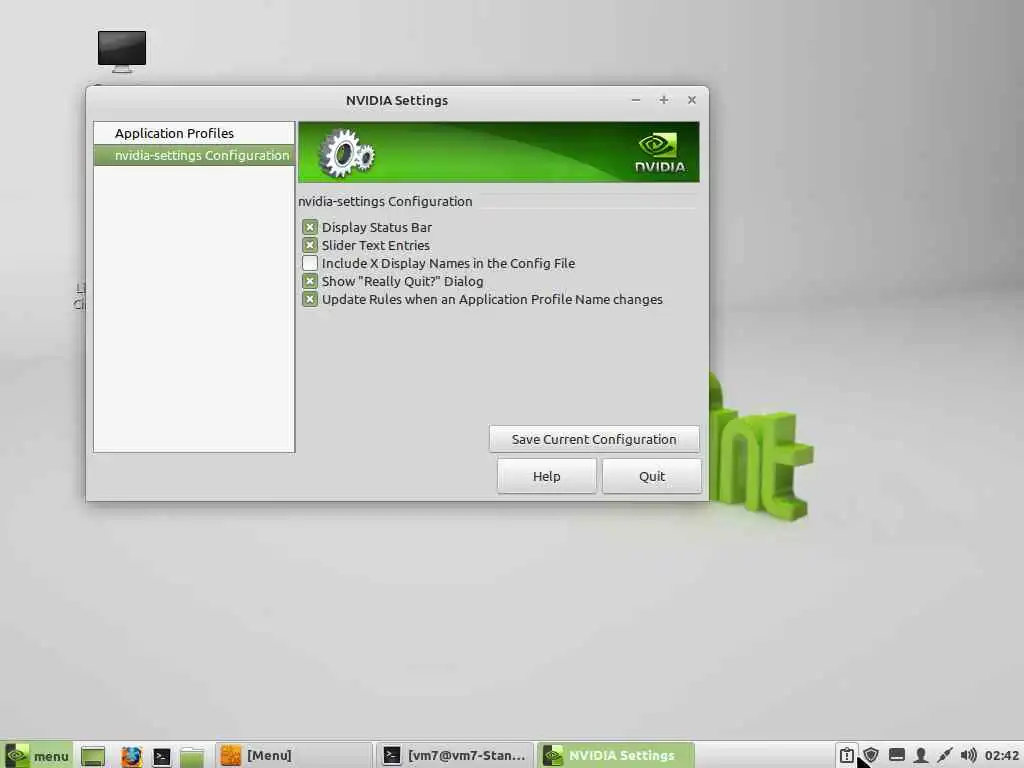The height and width of the screenshot is (768, 1024).
Task: Close the NVIDIA Settings window
Action: (x=692, y=100)
